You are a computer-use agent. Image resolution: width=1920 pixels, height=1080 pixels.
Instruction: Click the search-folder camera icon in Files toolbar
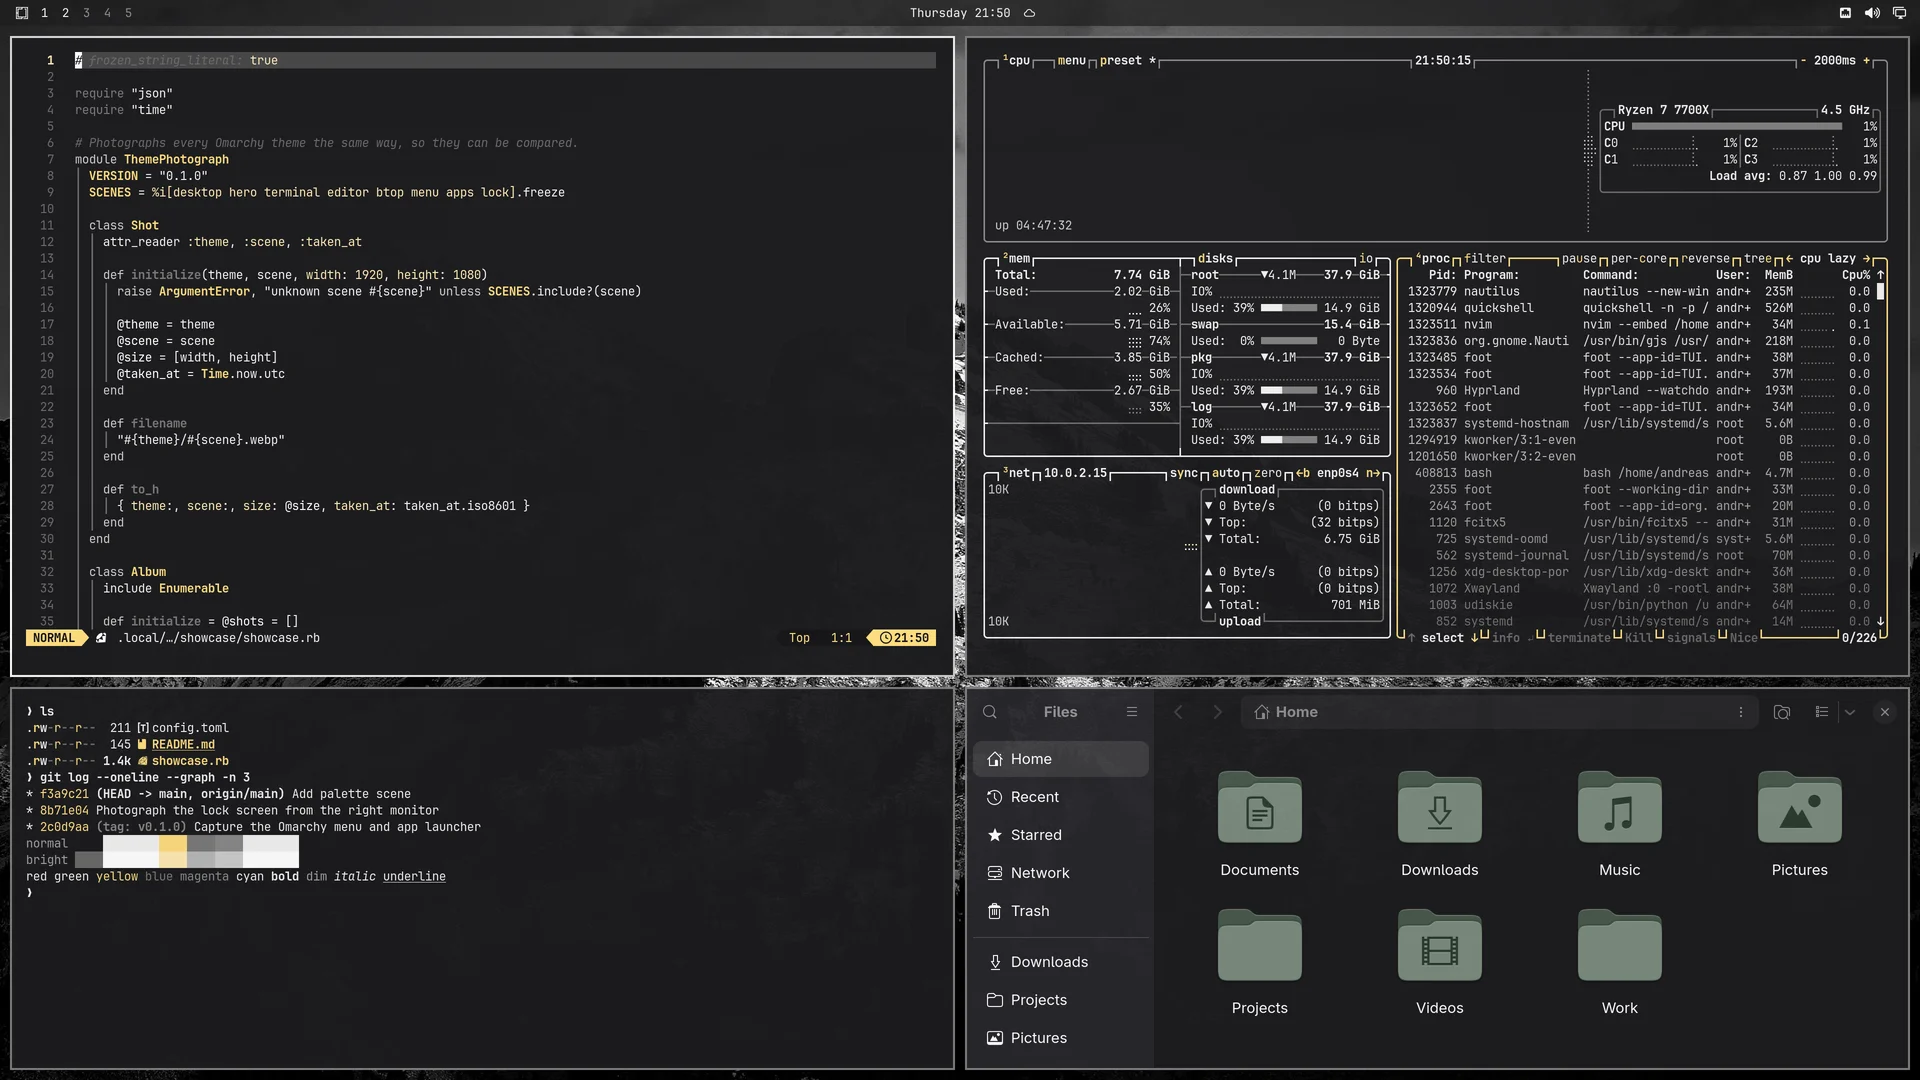tap(1782, 712)
